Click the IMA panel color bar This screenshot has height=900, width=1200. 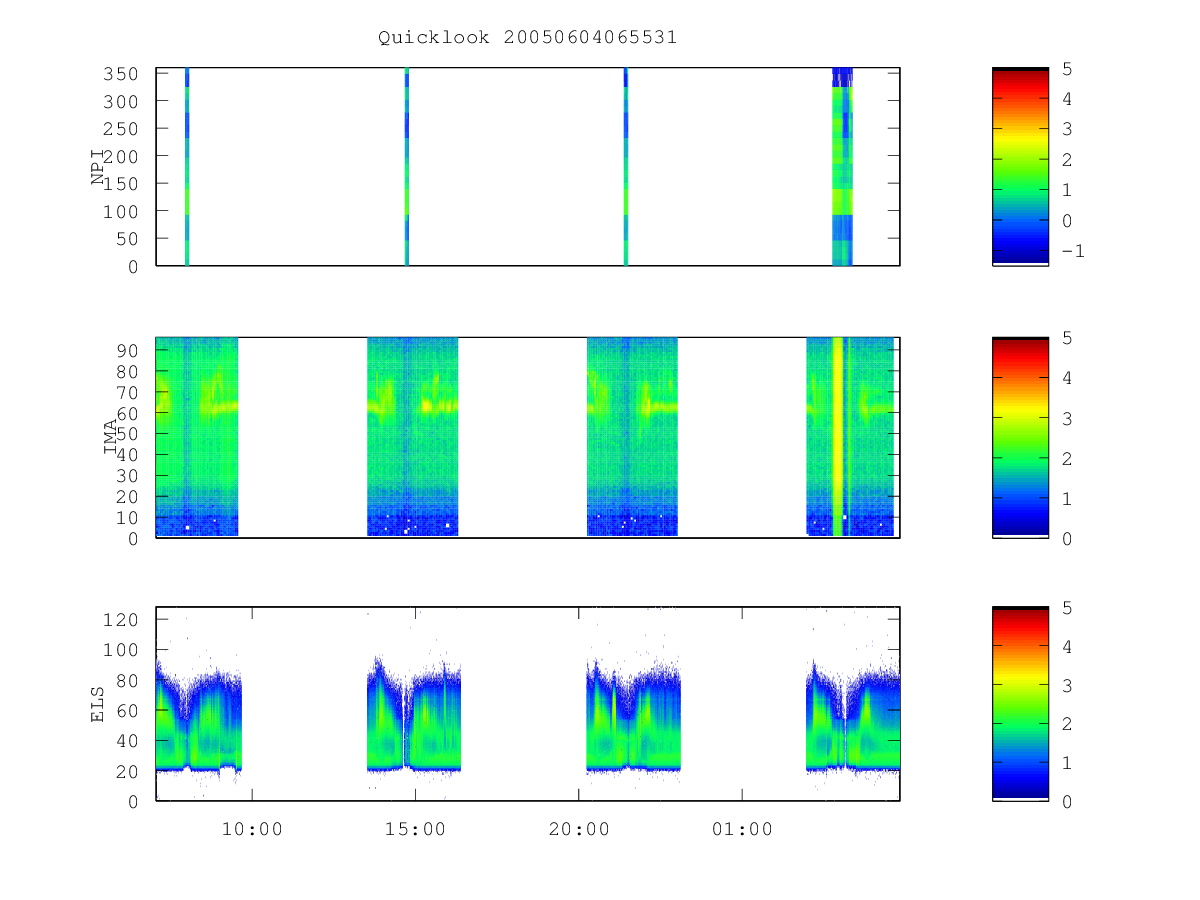[x=1020, y=437]
